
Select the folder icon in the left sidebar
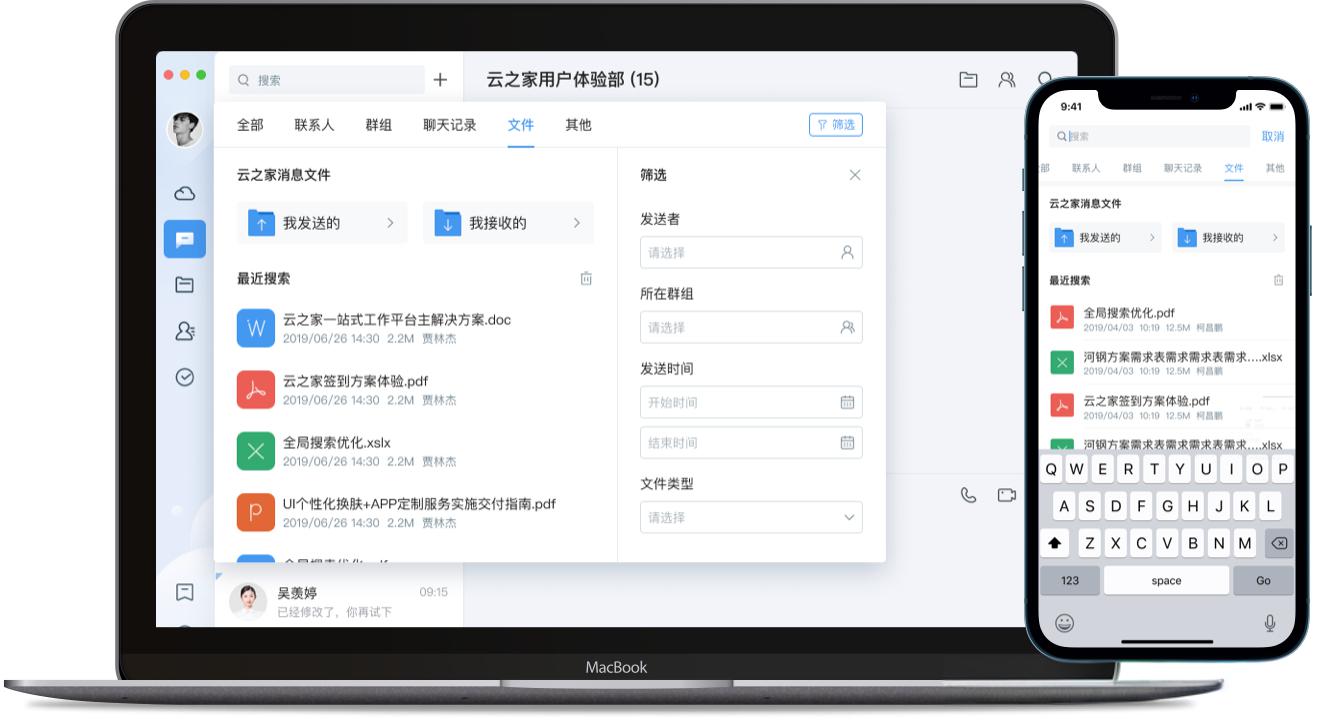(x=185, y=285)
